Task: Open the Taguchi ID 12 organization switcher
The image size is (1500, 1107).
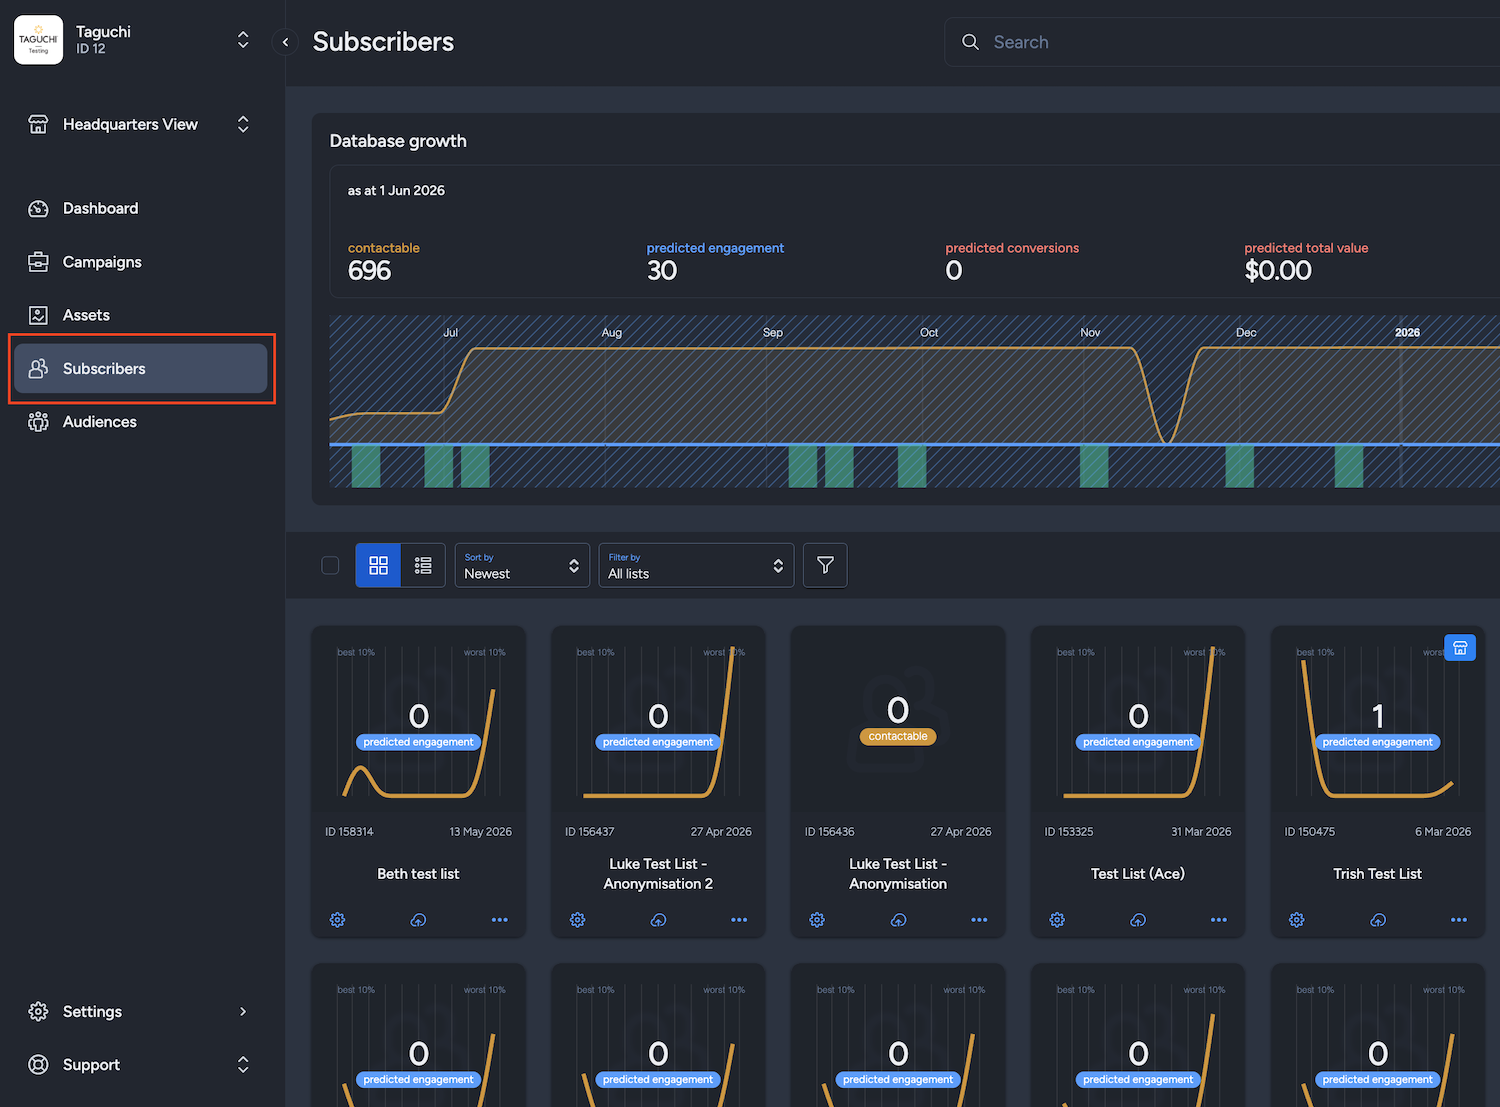Action: click(243, 40)
